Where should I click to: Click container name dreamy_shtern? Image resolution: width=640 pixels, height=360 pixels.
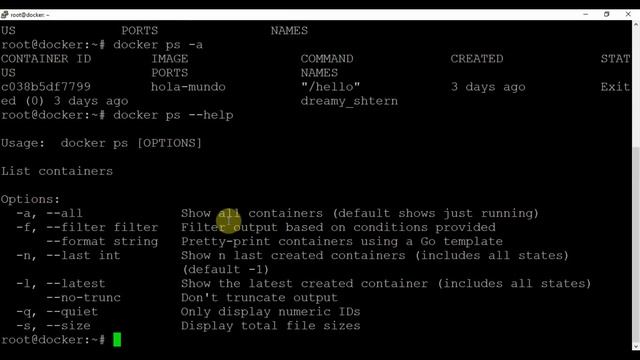[x=349, y=101]
